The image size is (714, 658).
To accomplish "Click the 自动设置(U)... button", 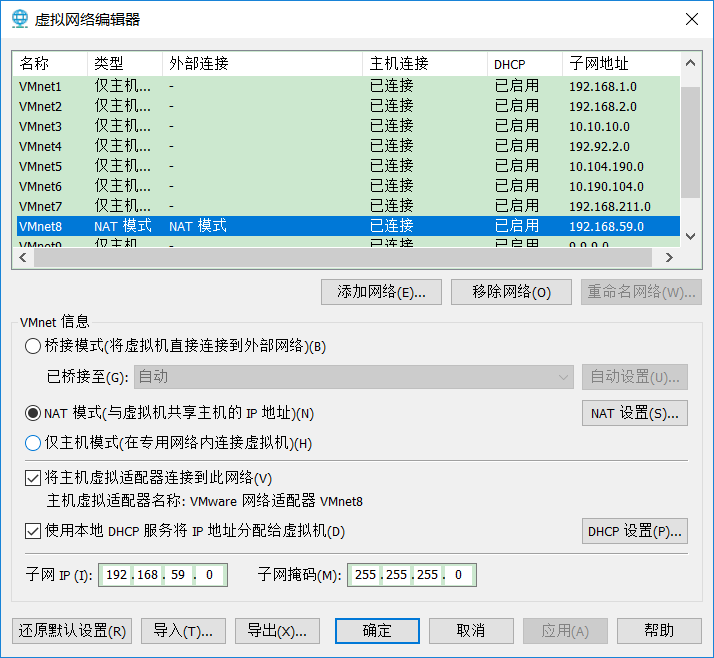I will point(635,377).
